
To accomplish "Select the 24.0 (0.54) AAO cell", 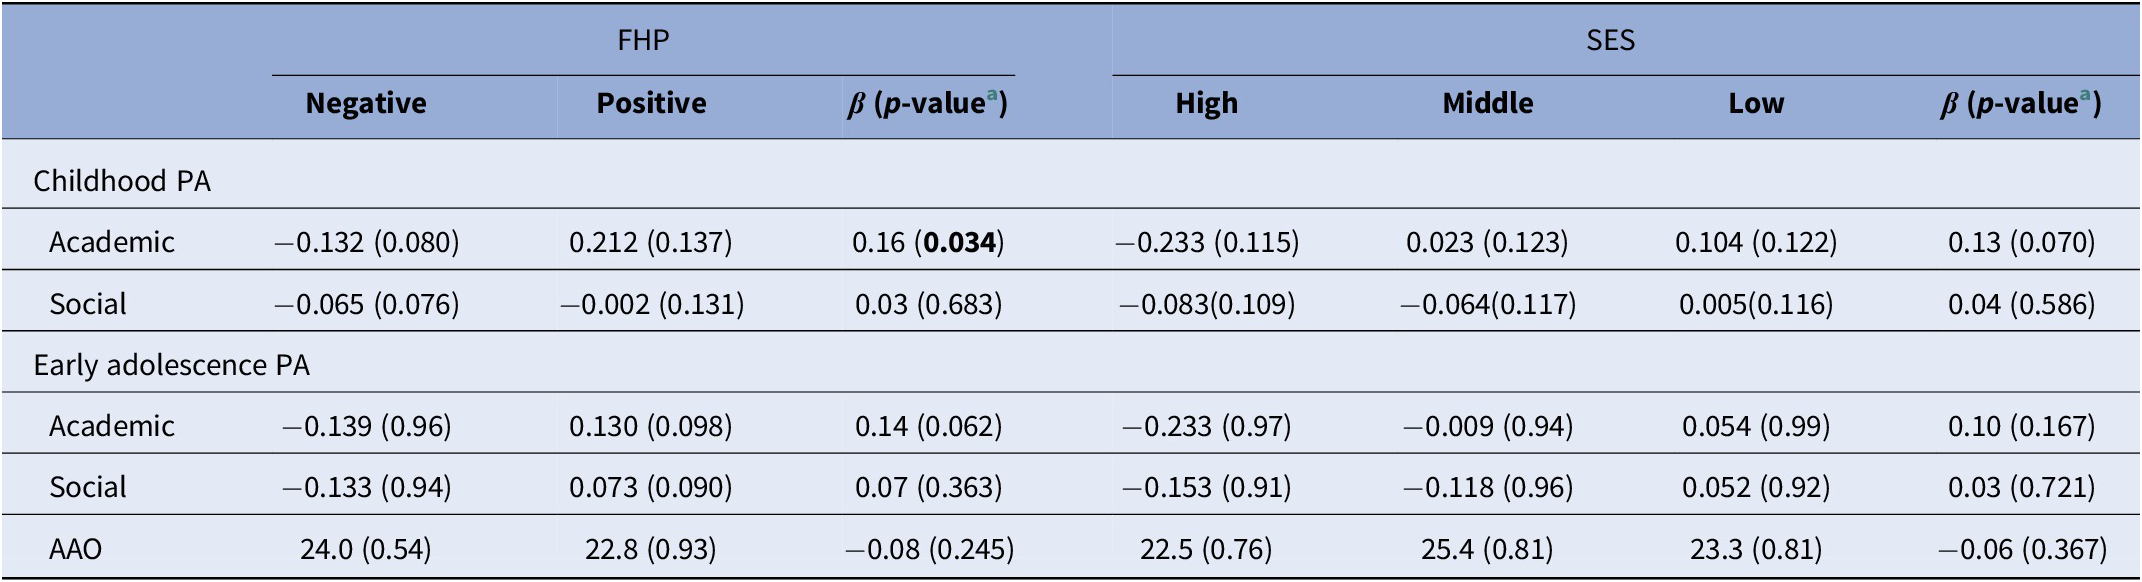I will (365, 549).
